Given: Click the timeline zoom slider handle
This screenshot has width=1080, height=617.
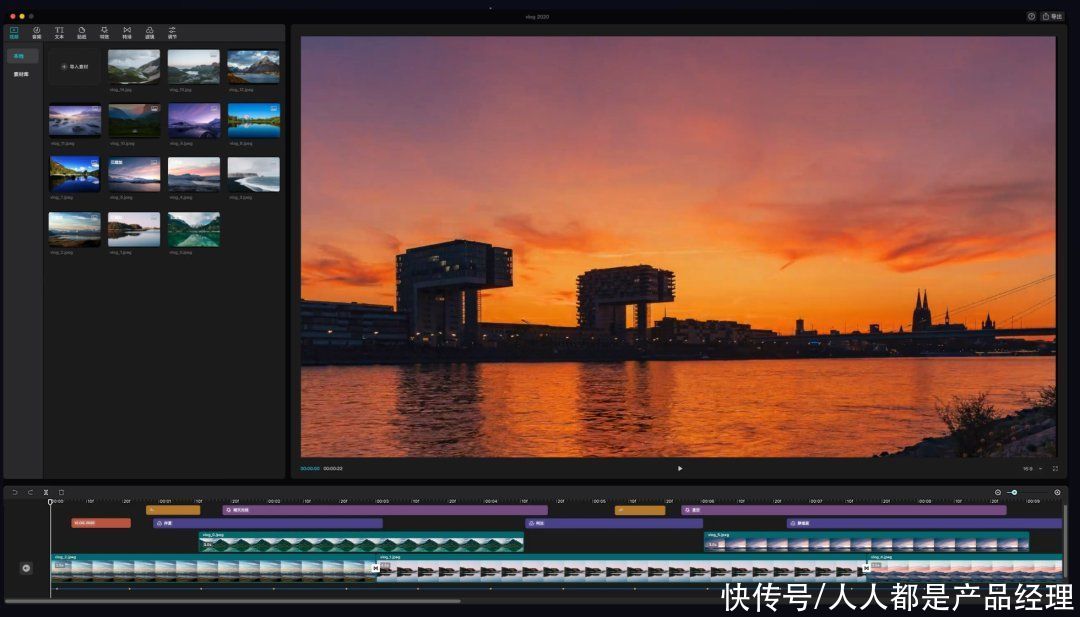Looking at the screenshot, I should pos(1014,492).
